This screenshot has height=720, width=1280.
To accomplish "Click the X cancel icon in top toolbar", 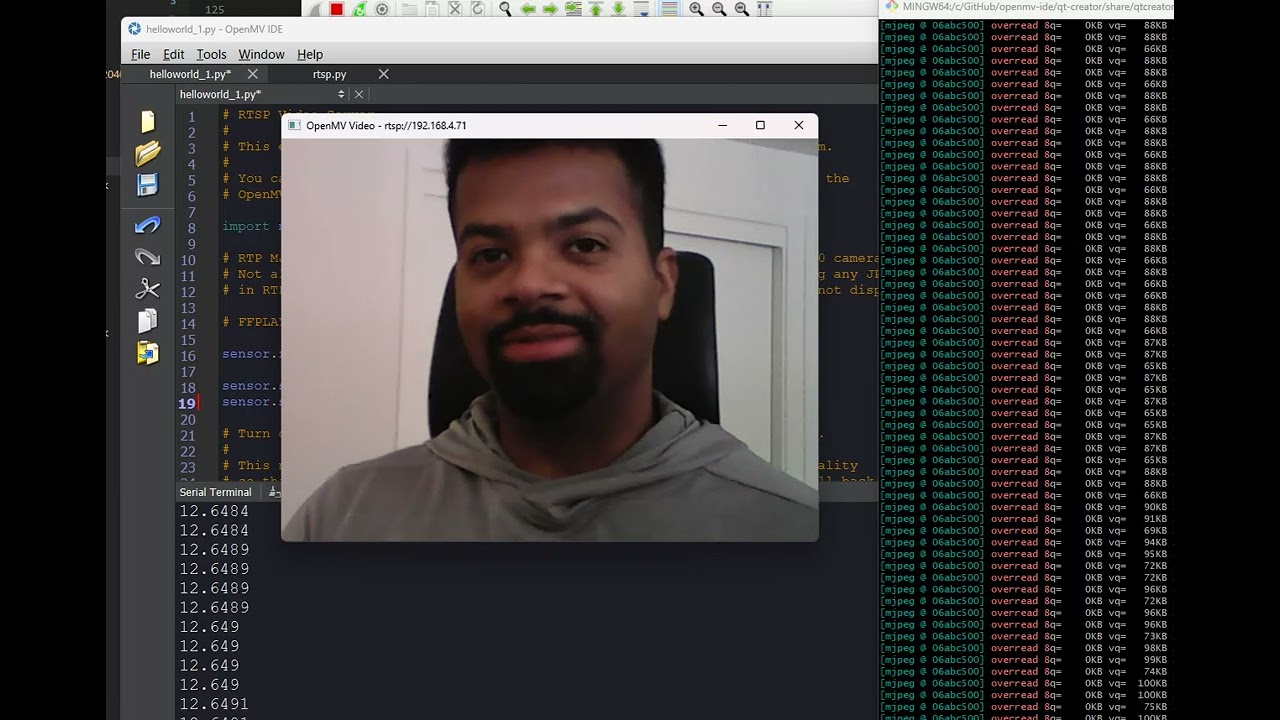I will click(x=455, y=9).
